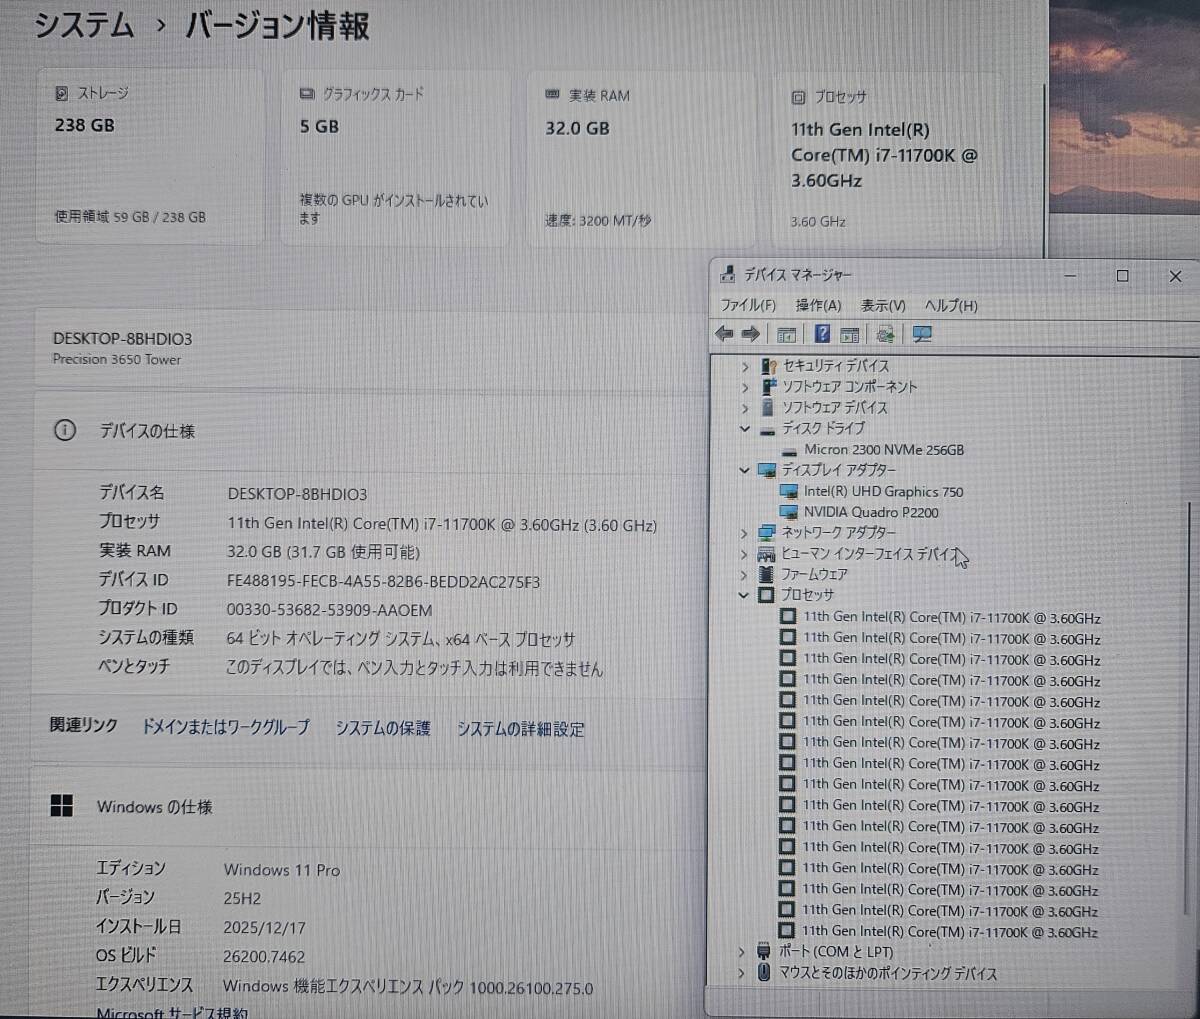Click the info icon beside デバイスの仕様
This screenshot has width=1200, height=1019.
65,431
